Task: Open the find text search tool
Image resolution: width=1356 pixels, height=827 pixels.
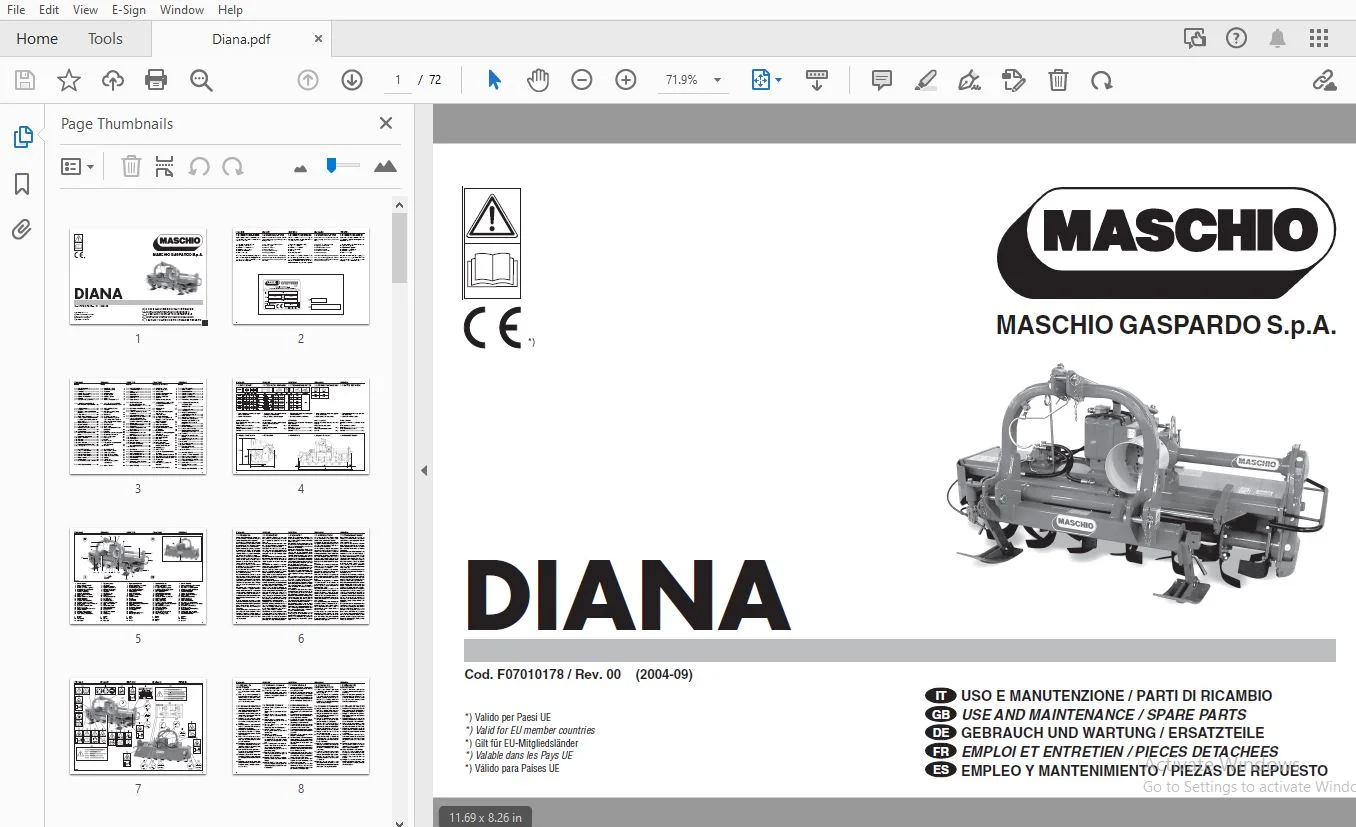Action: point(201,81)
